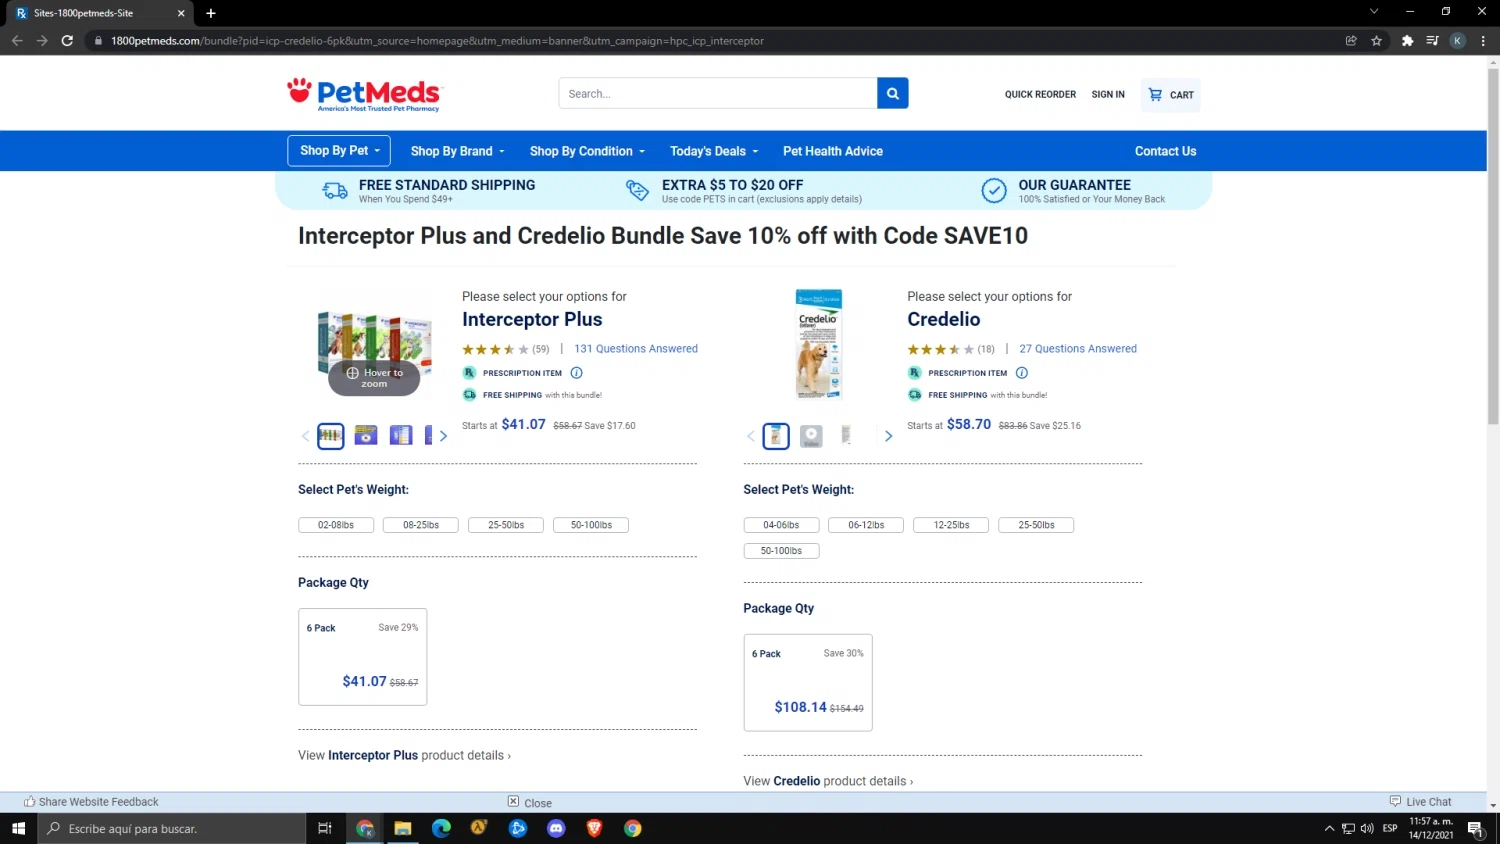The width and height of the screenshot is (1500, 844).
Task: Open File Explorer from the taskbar
Action: coord(403,828)
